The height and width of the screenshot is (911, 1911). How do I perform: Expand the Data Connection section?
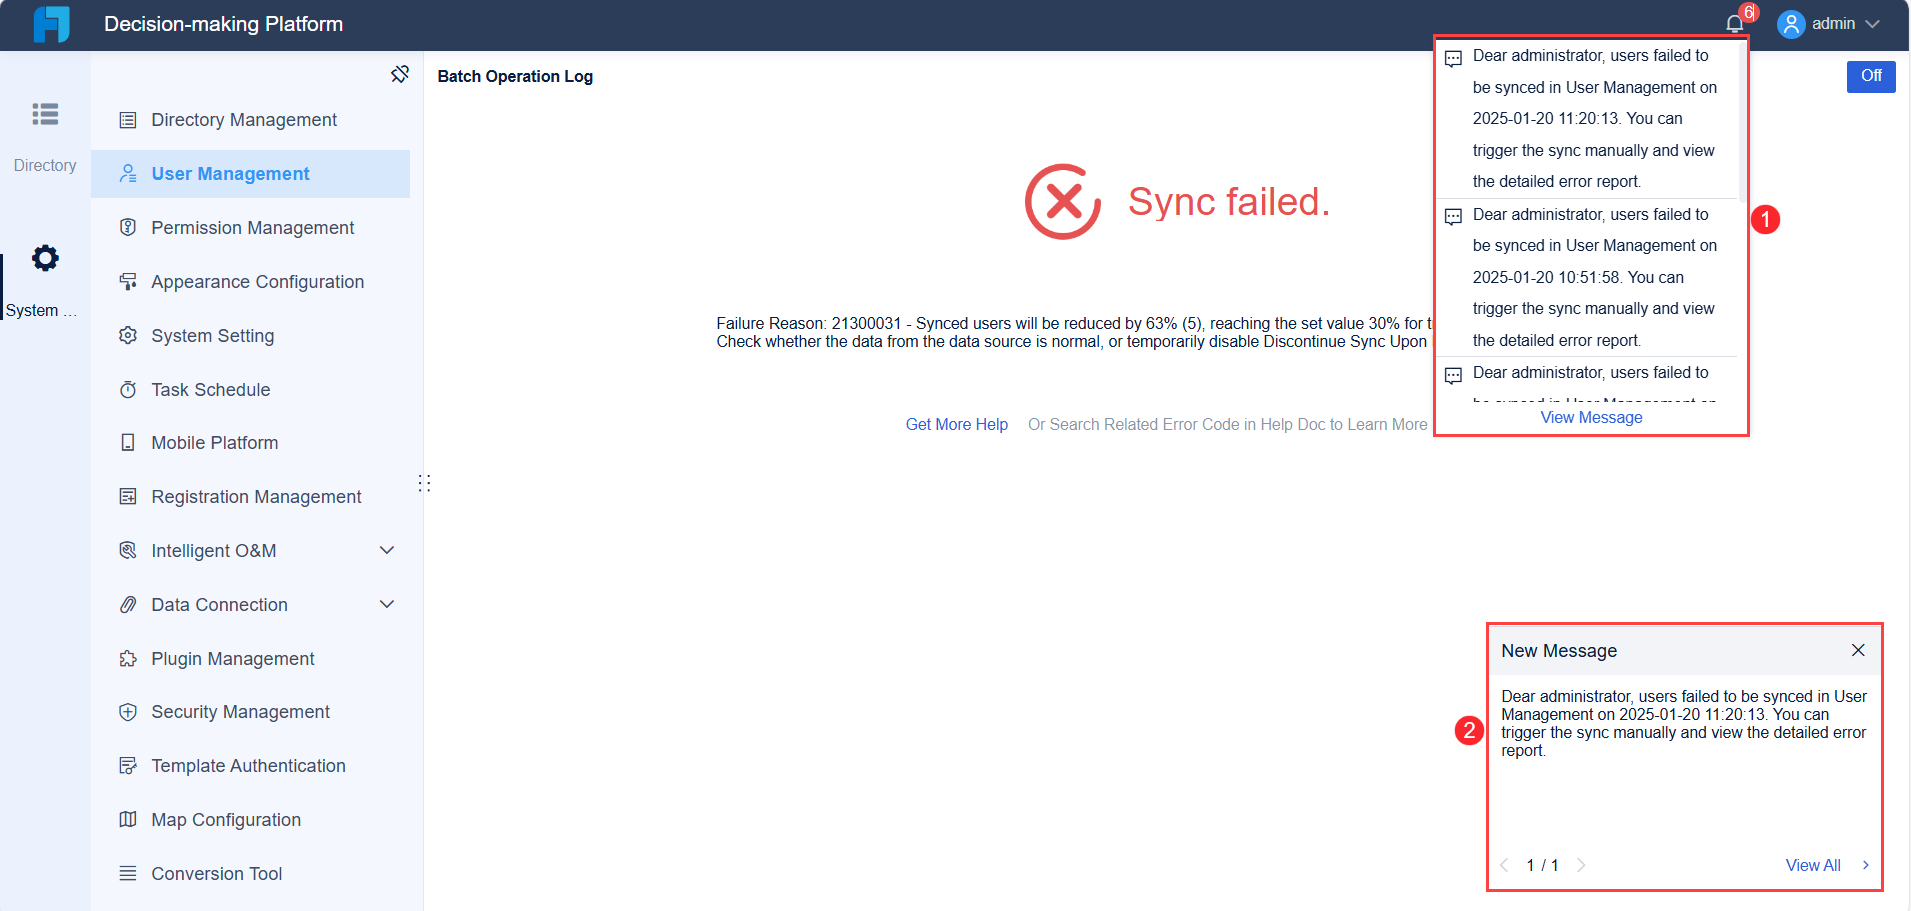coord(388,604)
